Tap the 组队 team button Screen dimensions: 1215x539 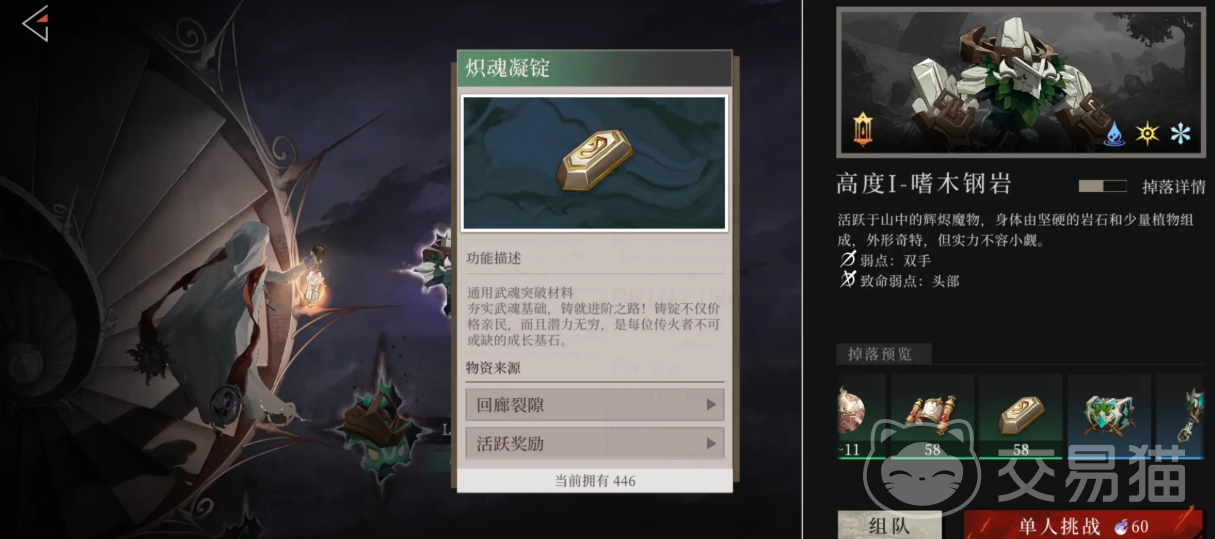pyautogui.click(x=890, y=525)
